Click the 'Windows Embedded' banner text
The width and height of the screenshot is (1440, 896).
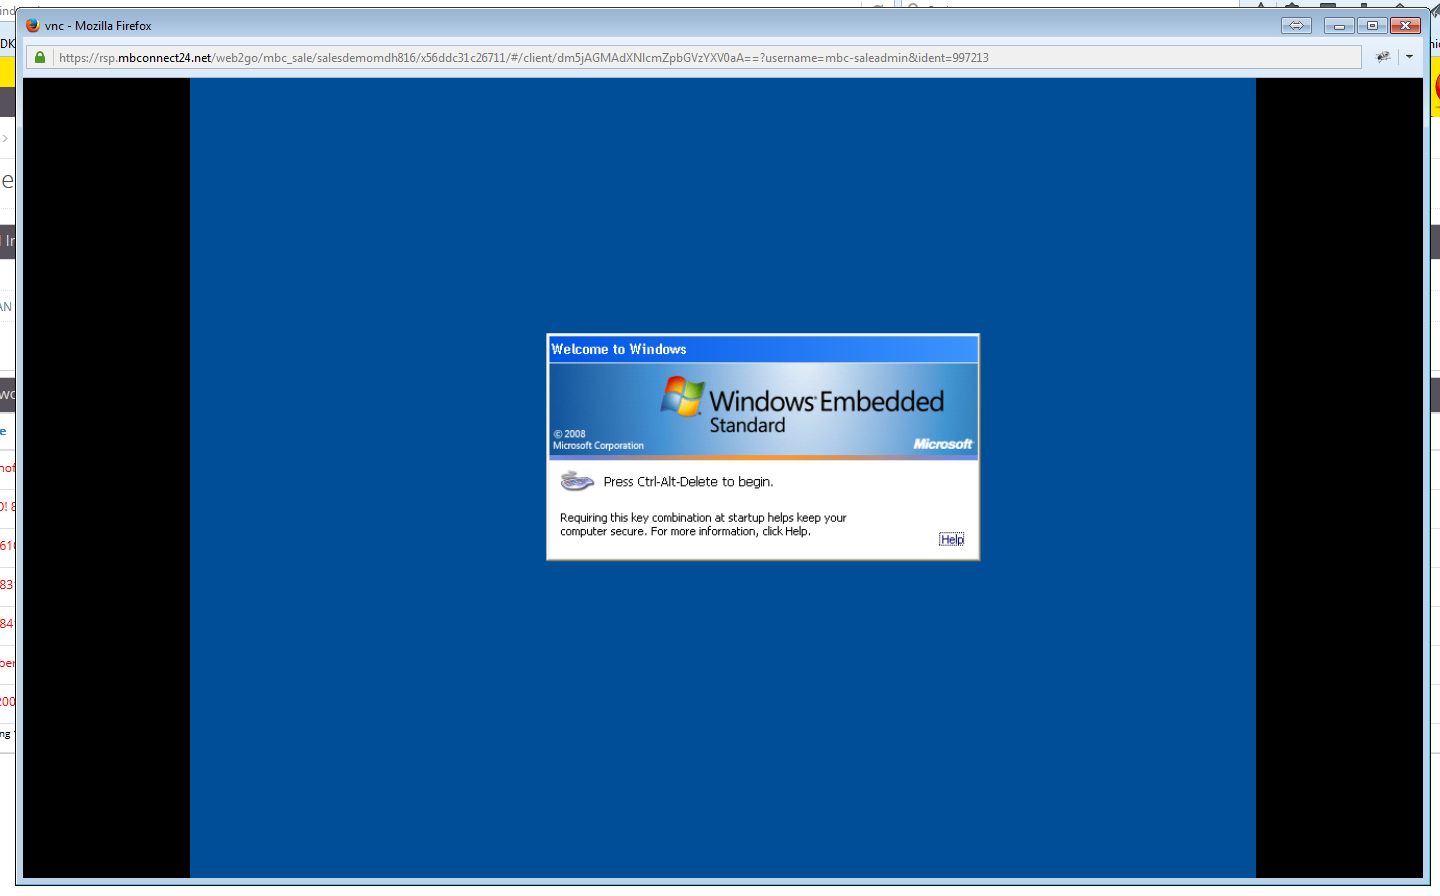(826, 401)
